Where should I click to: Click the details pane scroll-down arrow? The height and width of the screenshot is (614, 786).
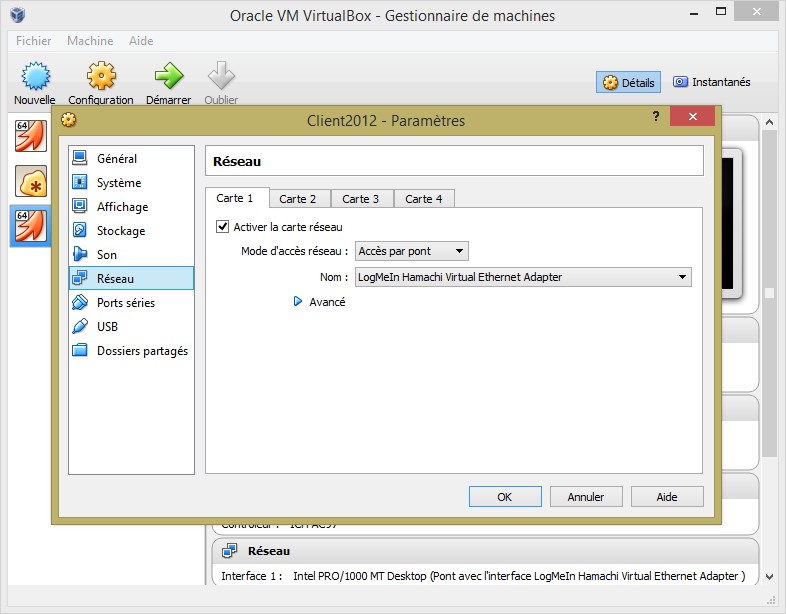(769, 577)
